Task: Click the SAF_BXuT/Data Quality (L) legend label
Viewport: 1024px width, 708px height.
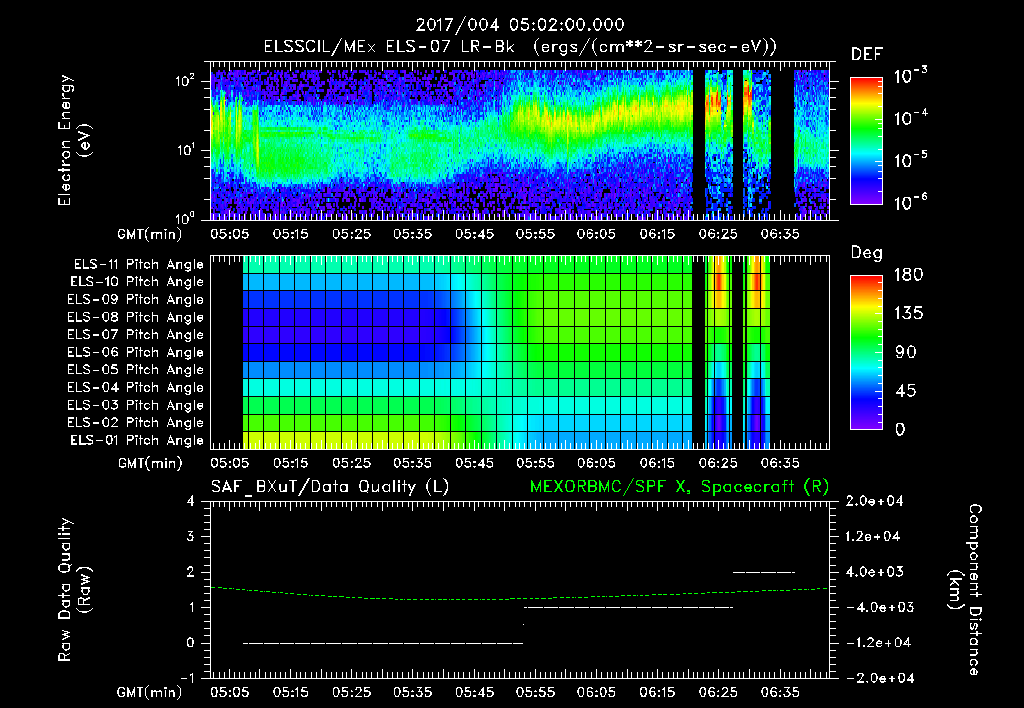Action: pos(330,487)
